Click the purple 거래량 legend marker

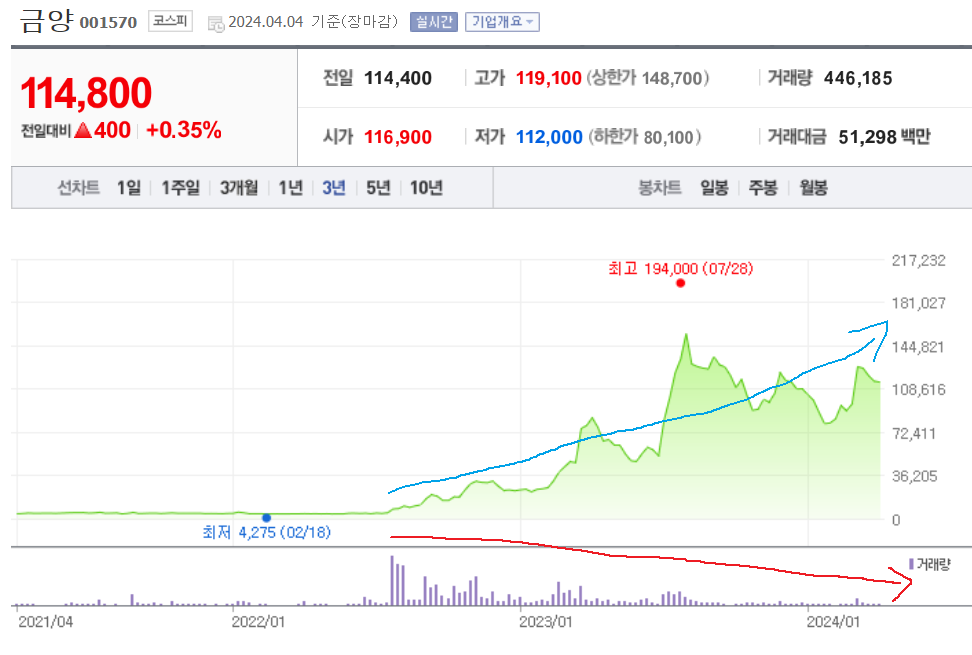[911, 564]
